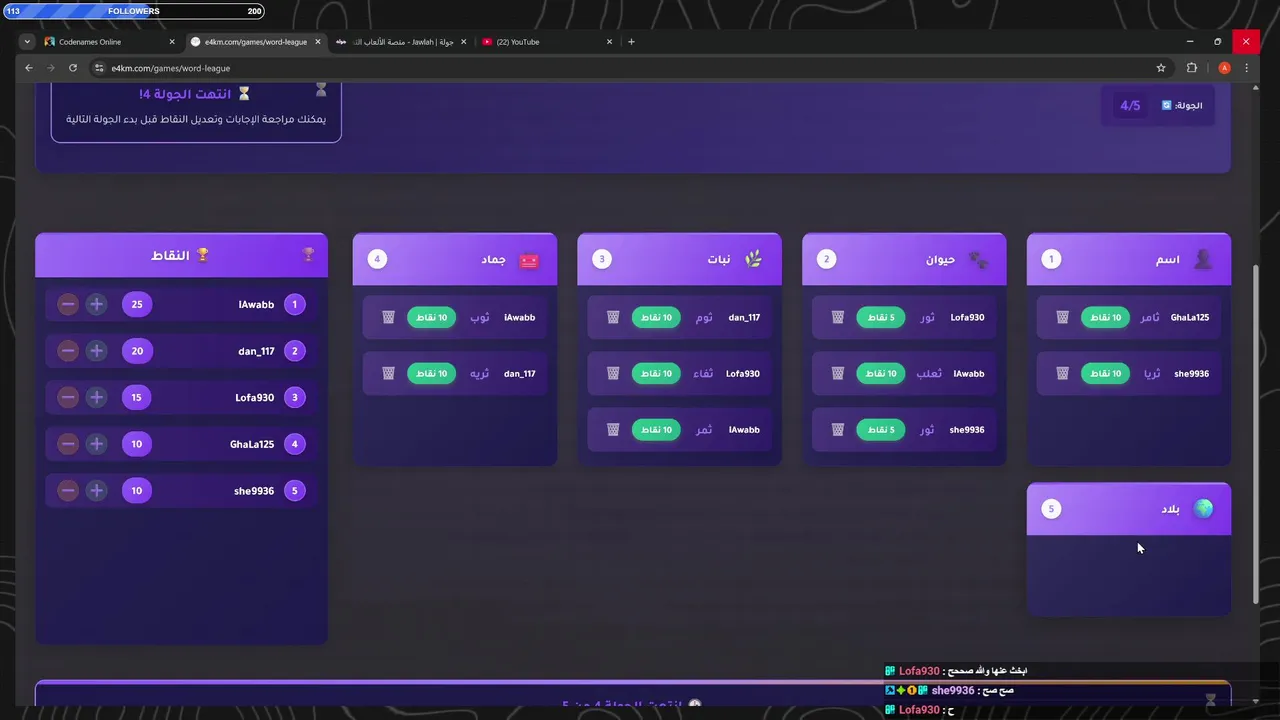The width and height of the screenshot is (1280, 720).
Task: Increase dan_117's score in the points panel
Action: click(96, 351)
